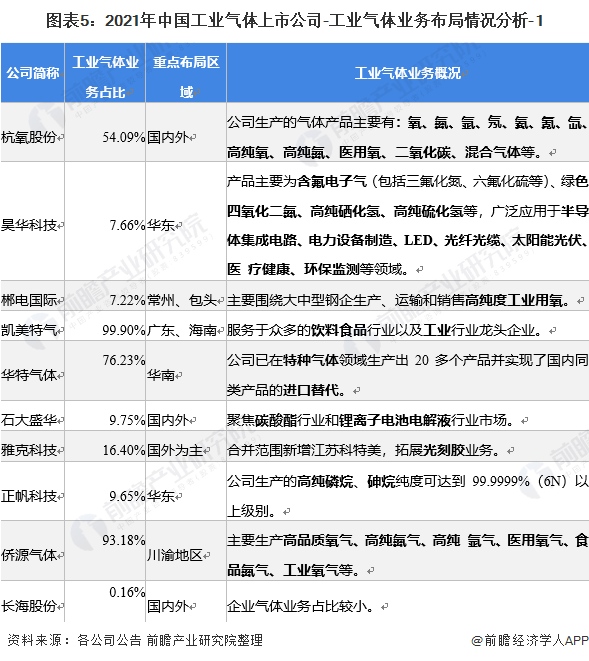Click description 主要生产高品质氧气
This screenshot has height=661, width=589.
407,555
